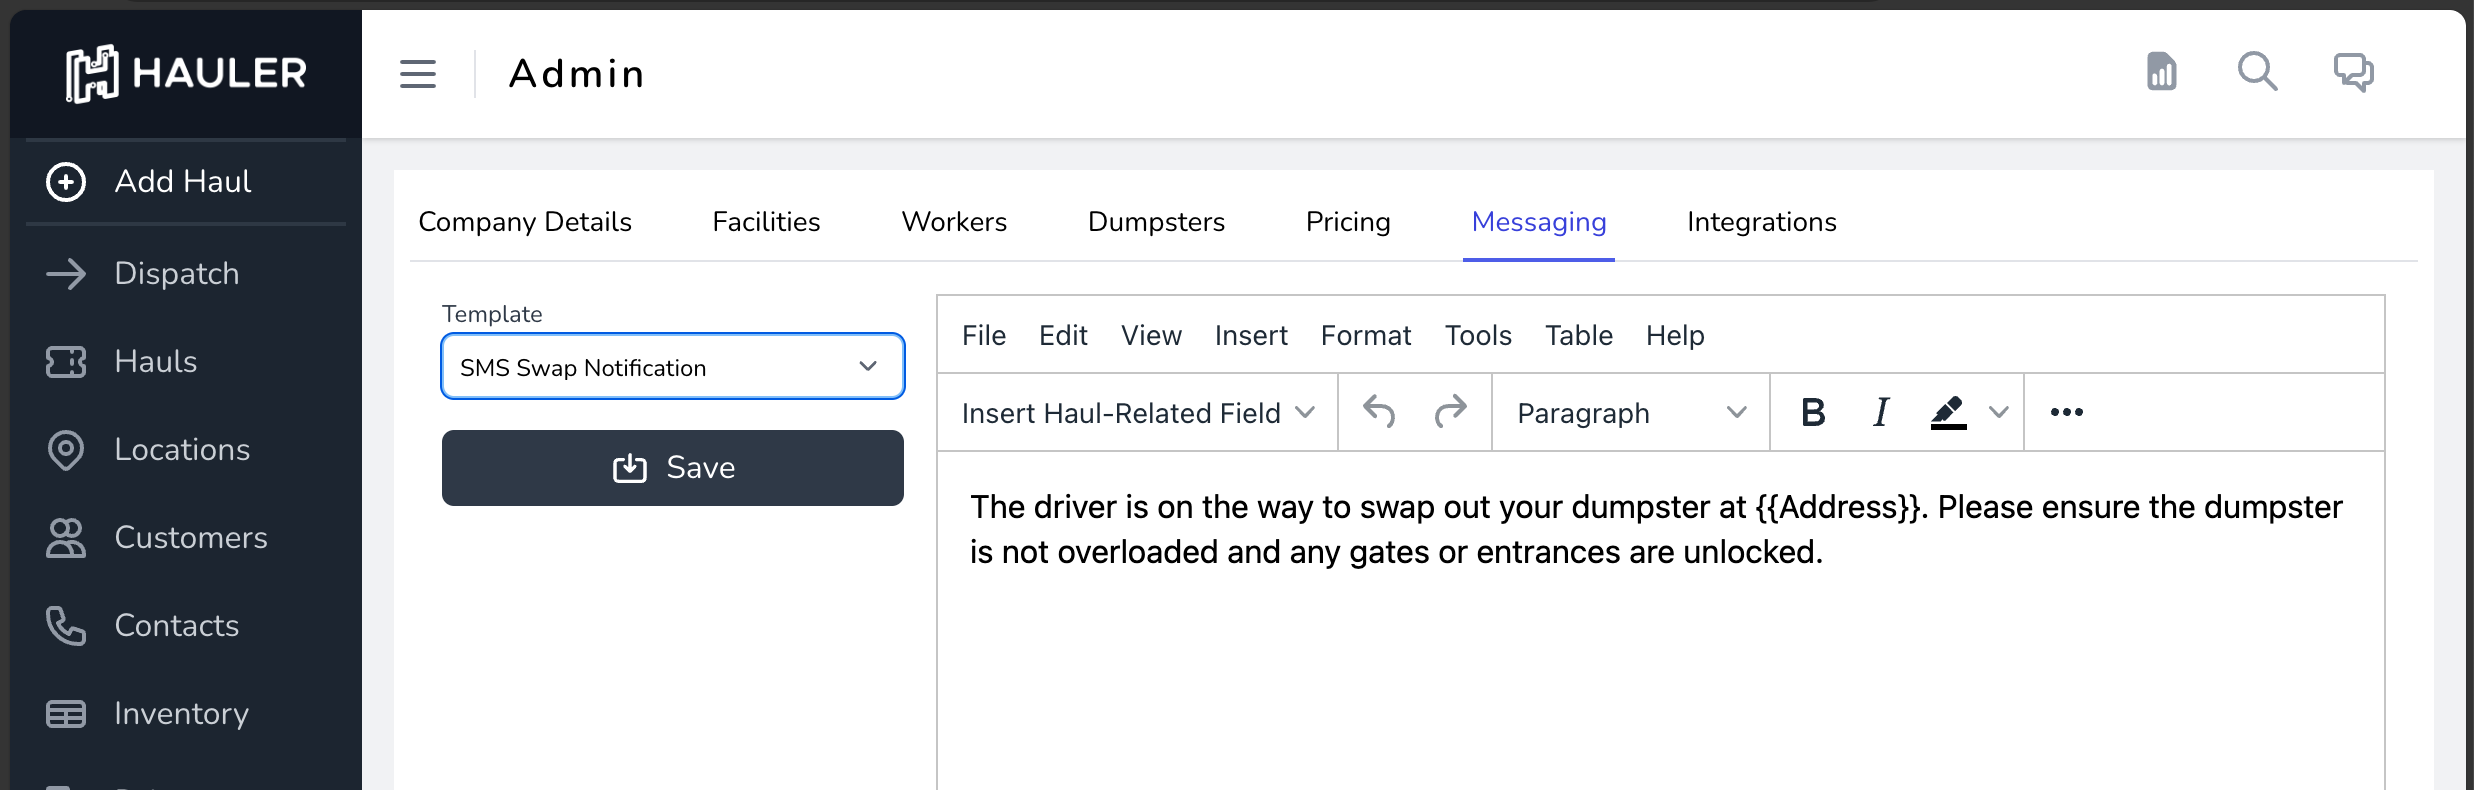Open the reports document icon

coord(2161,72)
